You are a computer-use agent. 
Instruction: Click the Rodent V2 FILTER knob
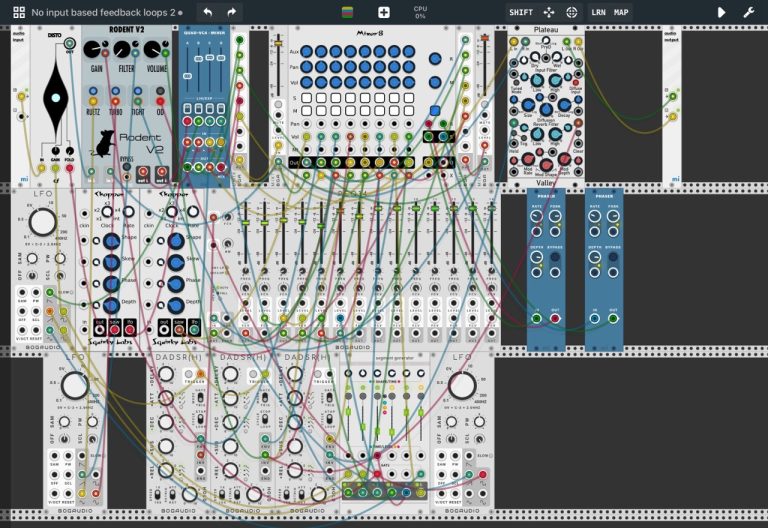[122, 49]
